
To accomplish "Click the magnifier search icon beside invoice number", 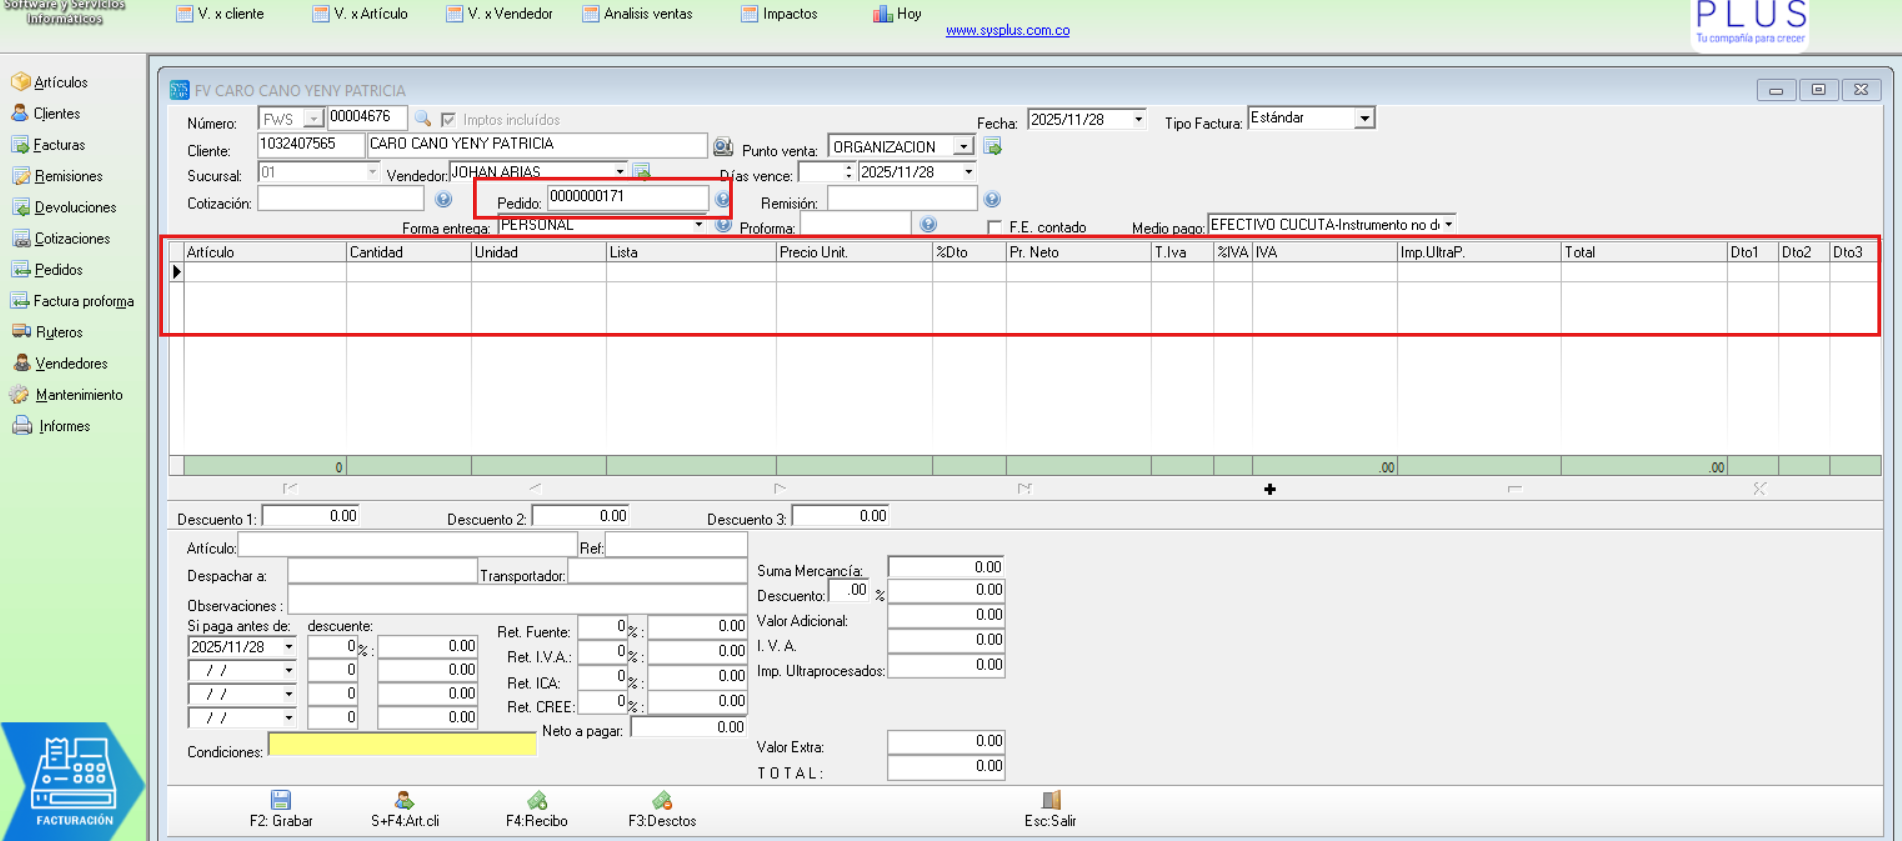I will pyautogui.click(x=423, y=119).
